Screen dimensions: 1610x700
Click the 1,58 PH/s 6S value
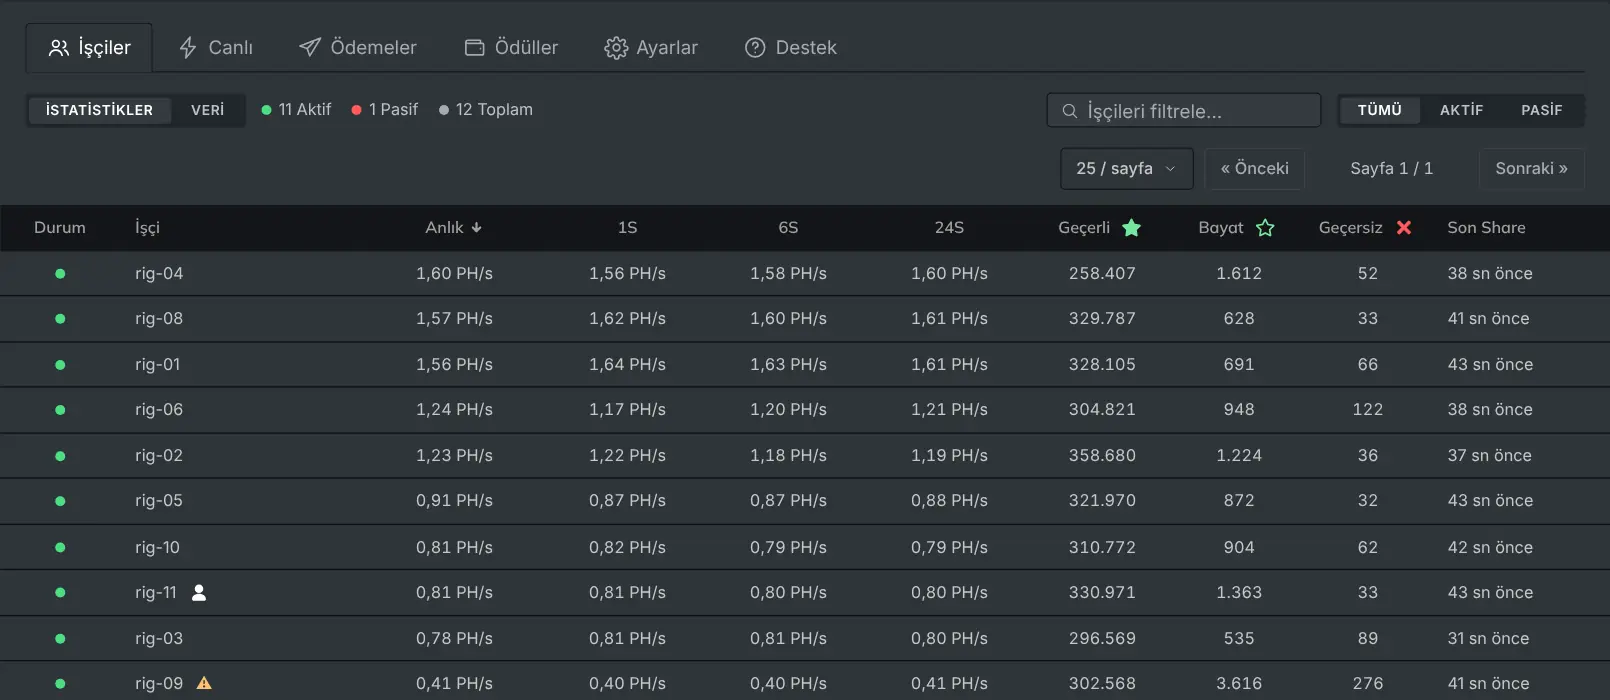click(788, 274)
